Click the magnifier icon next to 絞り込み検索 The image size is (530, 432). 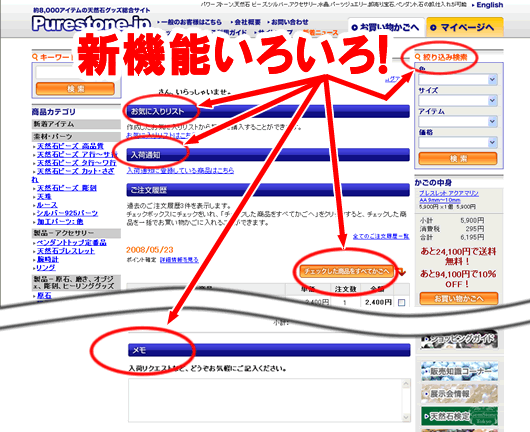pos(417,57)
